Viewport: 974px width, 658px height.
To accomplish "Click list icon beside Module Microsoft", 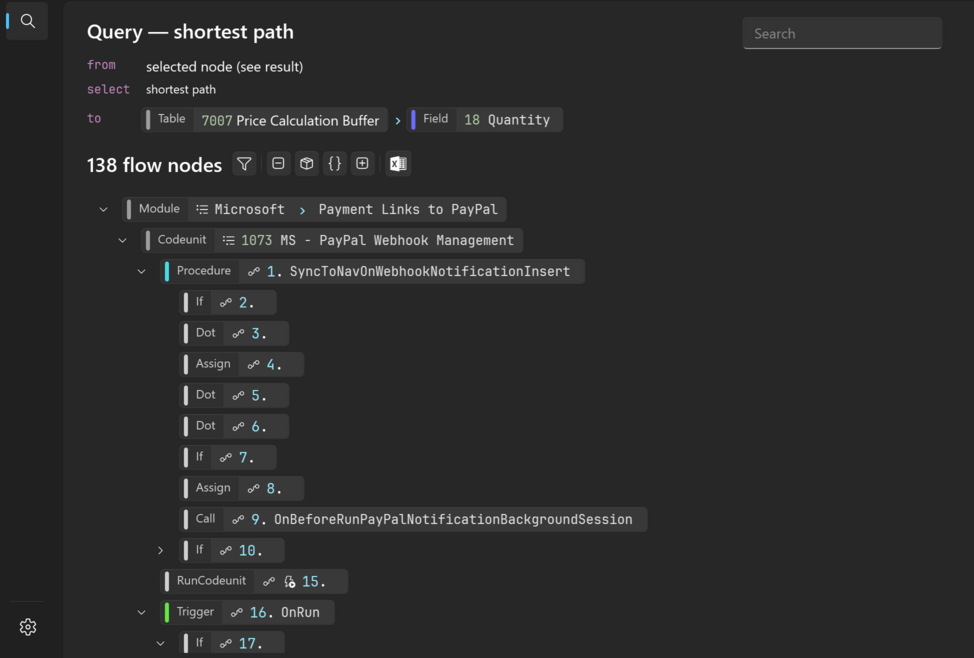I will click(x=202, y=209).
